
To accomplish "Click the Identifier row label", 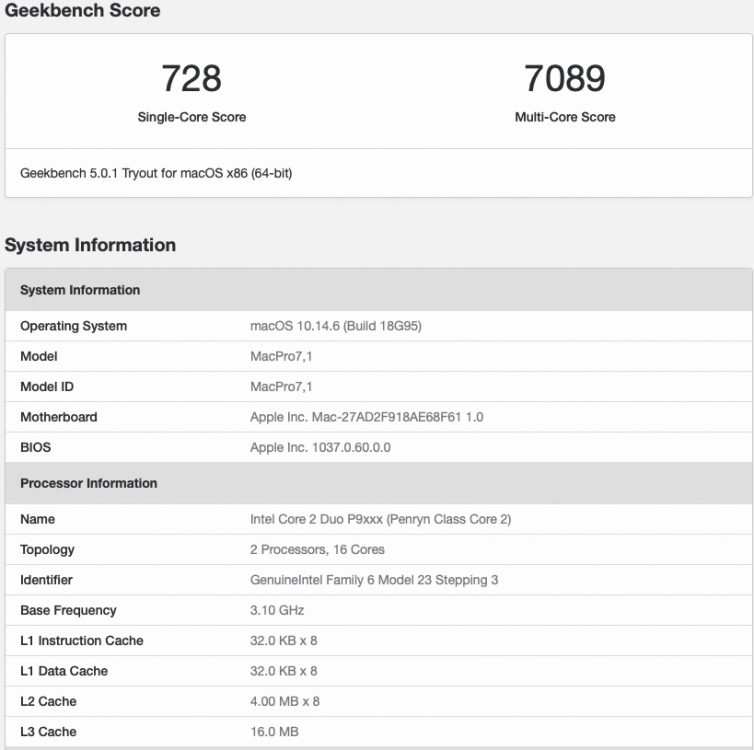I will [x=46, y=580].
